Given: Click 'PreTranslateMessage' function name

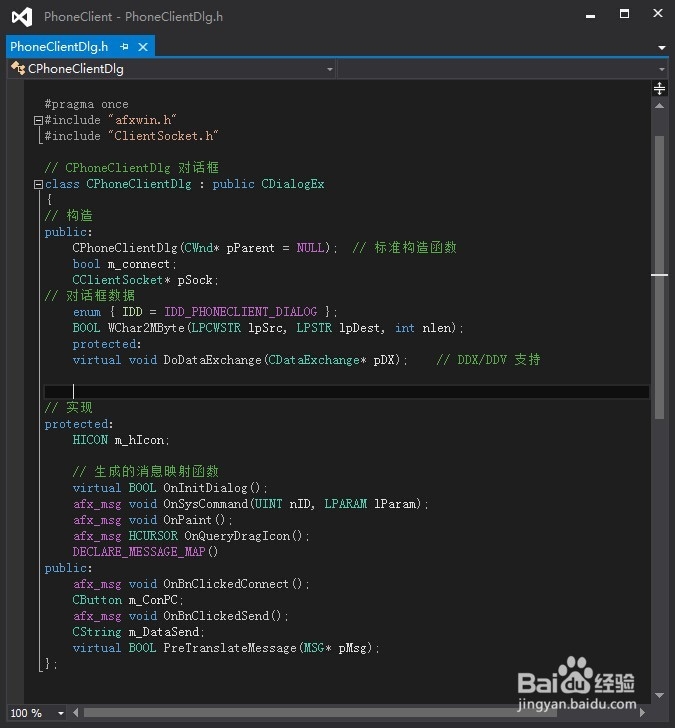Looking at the screenshot, I should pos(230,648).
